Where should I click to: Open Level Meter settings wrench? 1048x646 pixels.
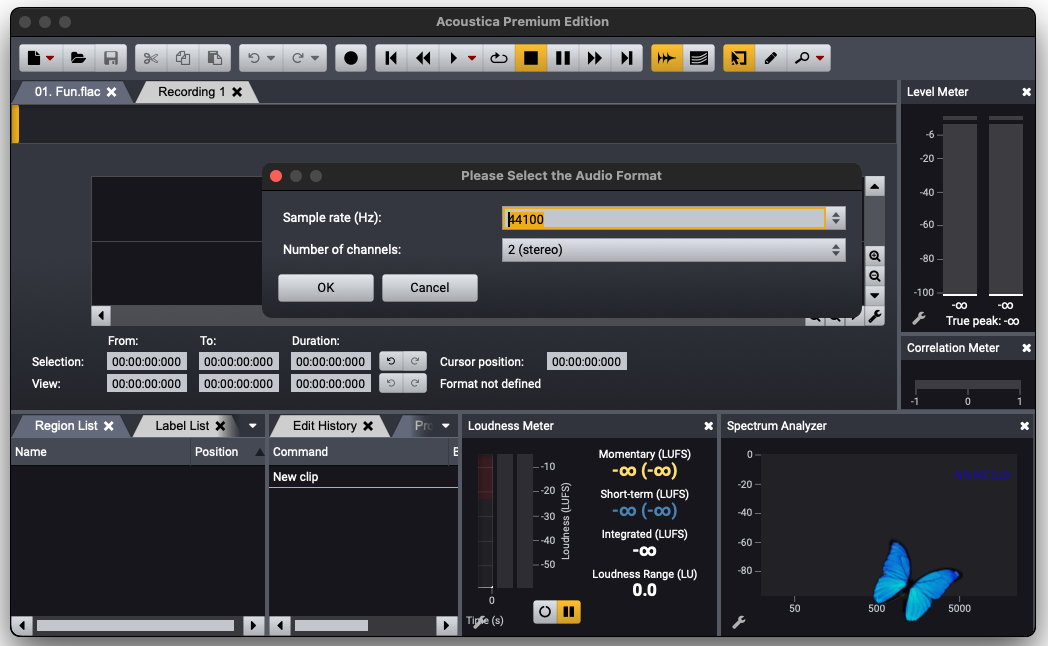pyautogui.click(x=919, y=318)
